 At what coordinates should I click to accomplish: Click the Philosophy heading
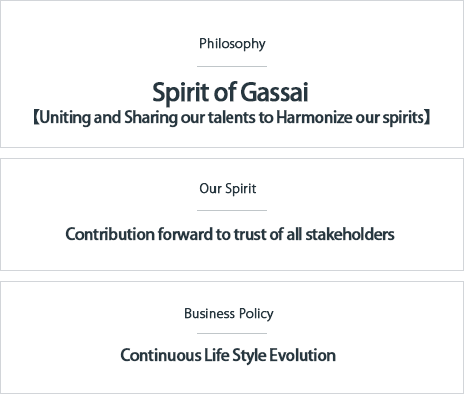tap(232, 44)
